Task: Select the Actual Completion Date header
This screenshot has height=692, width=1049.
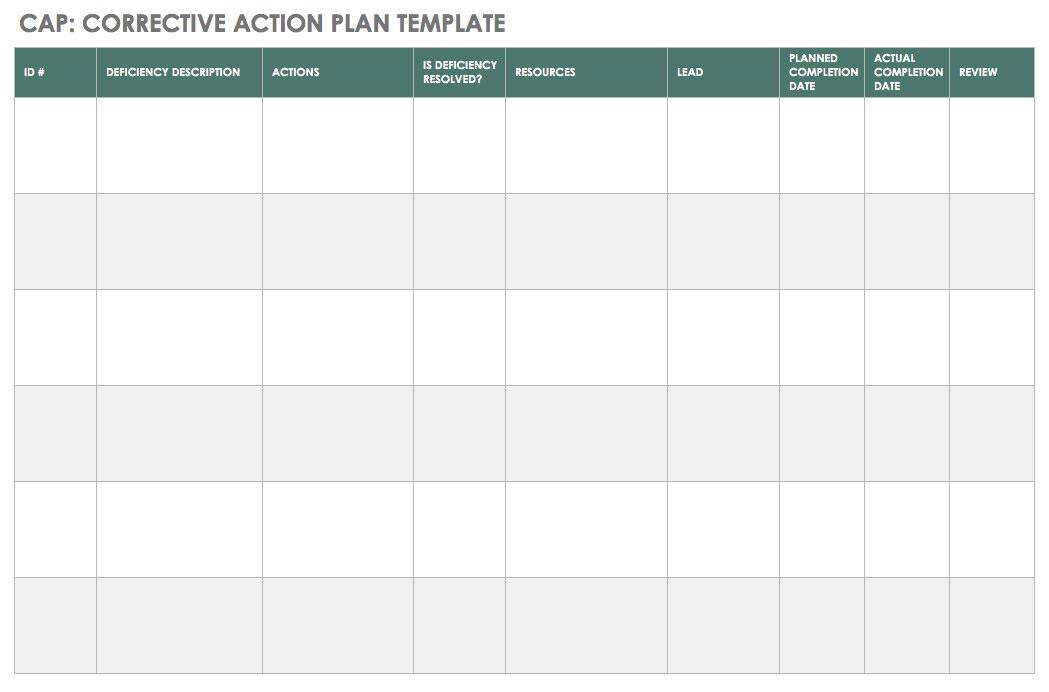Action: coord(907,72)
